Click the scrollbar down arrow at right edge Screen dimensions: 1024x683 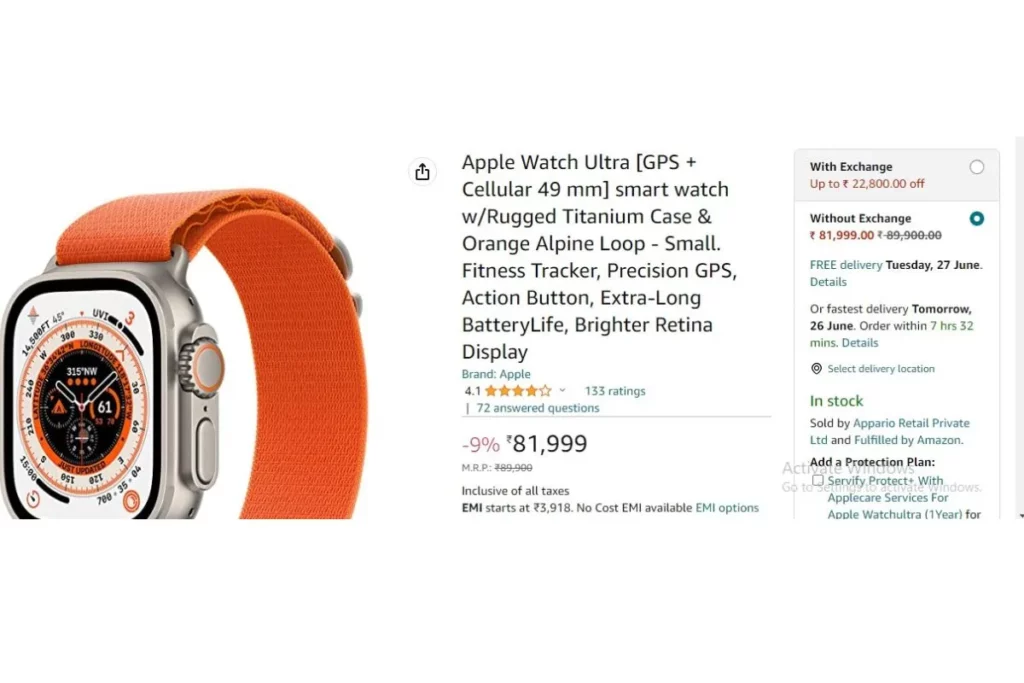(1020, 516)
